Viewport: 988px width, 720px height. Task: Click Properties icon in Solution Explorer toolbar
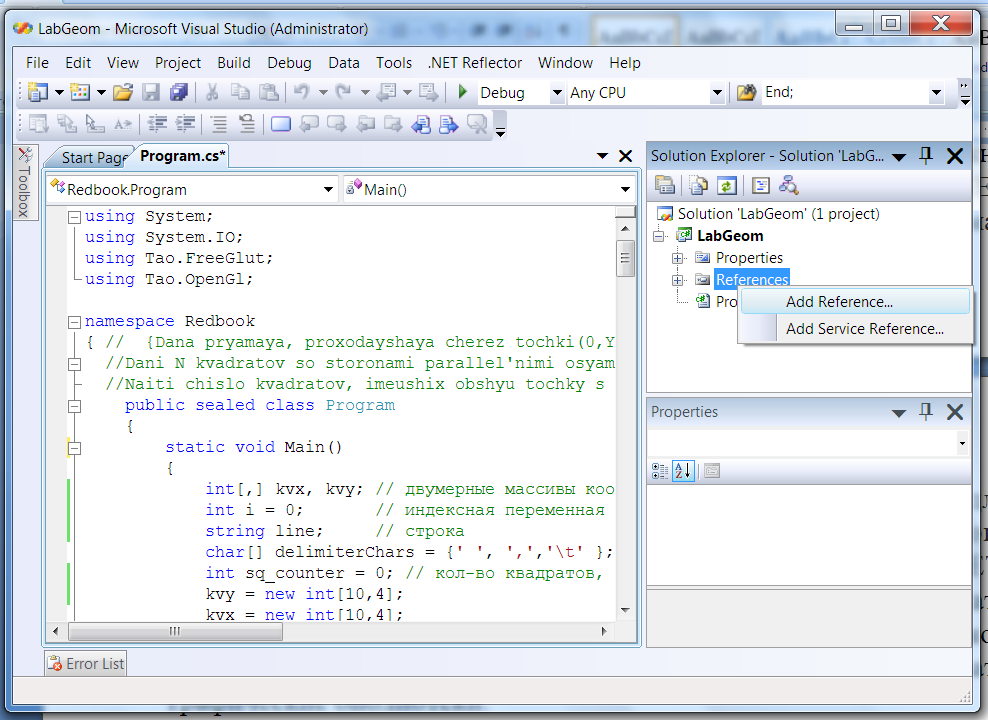(665, 185)
